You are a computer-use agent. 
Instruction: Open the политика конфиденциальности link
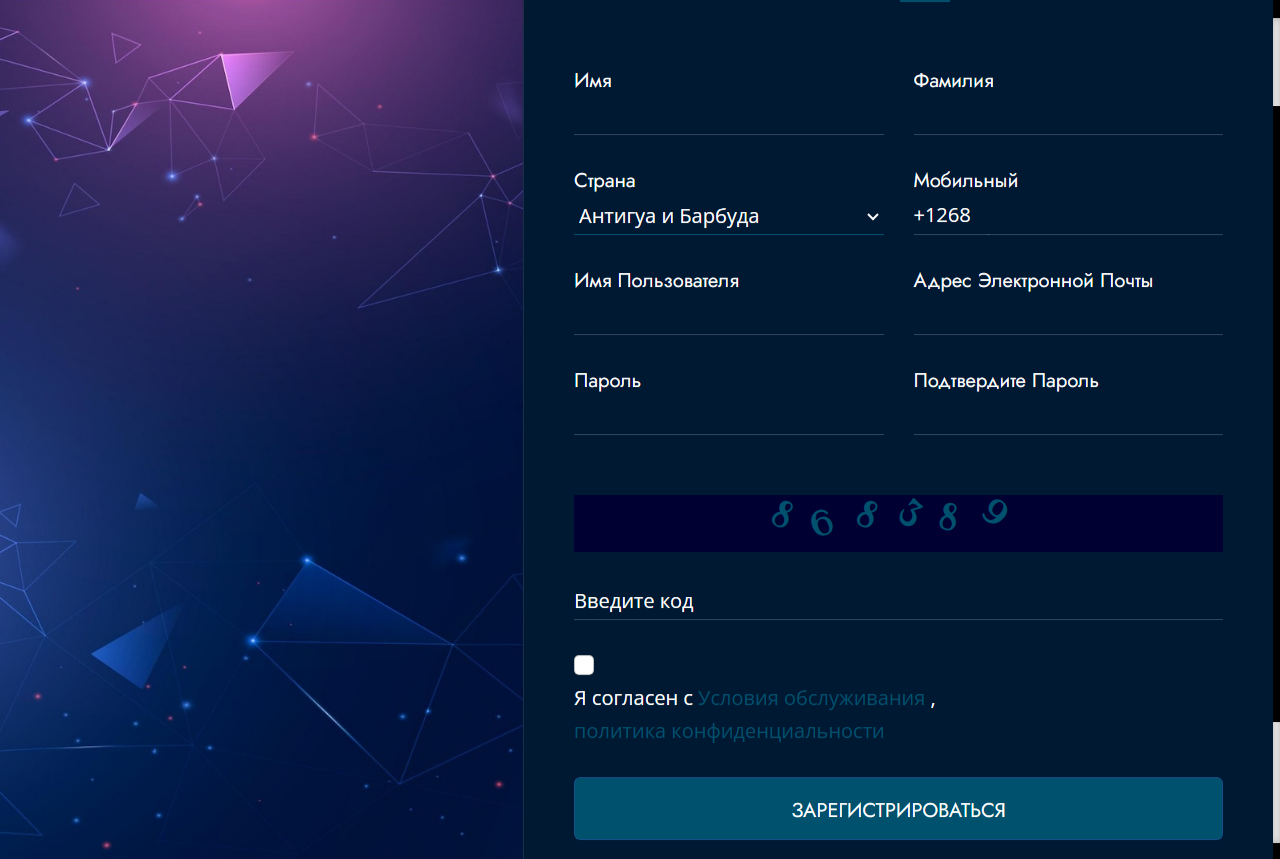pos(729,731)
